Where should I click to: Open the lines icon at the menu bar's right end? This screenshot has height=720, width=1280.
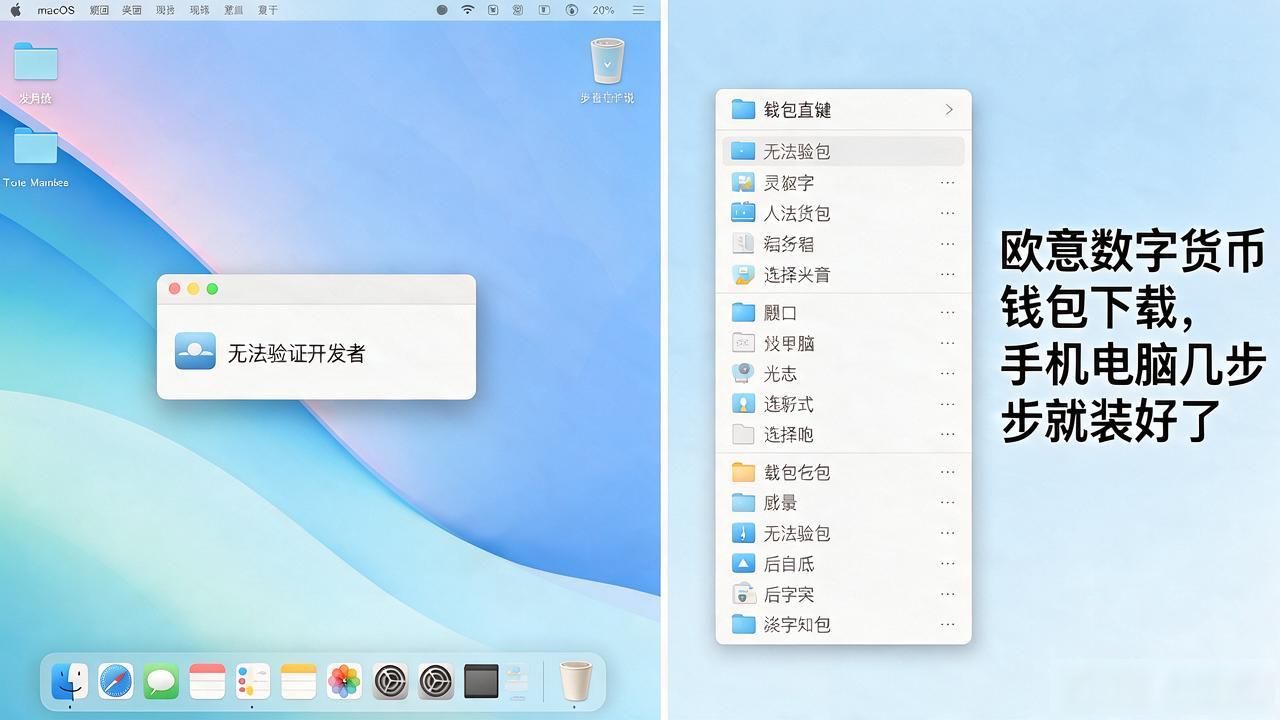pos(638,10)
